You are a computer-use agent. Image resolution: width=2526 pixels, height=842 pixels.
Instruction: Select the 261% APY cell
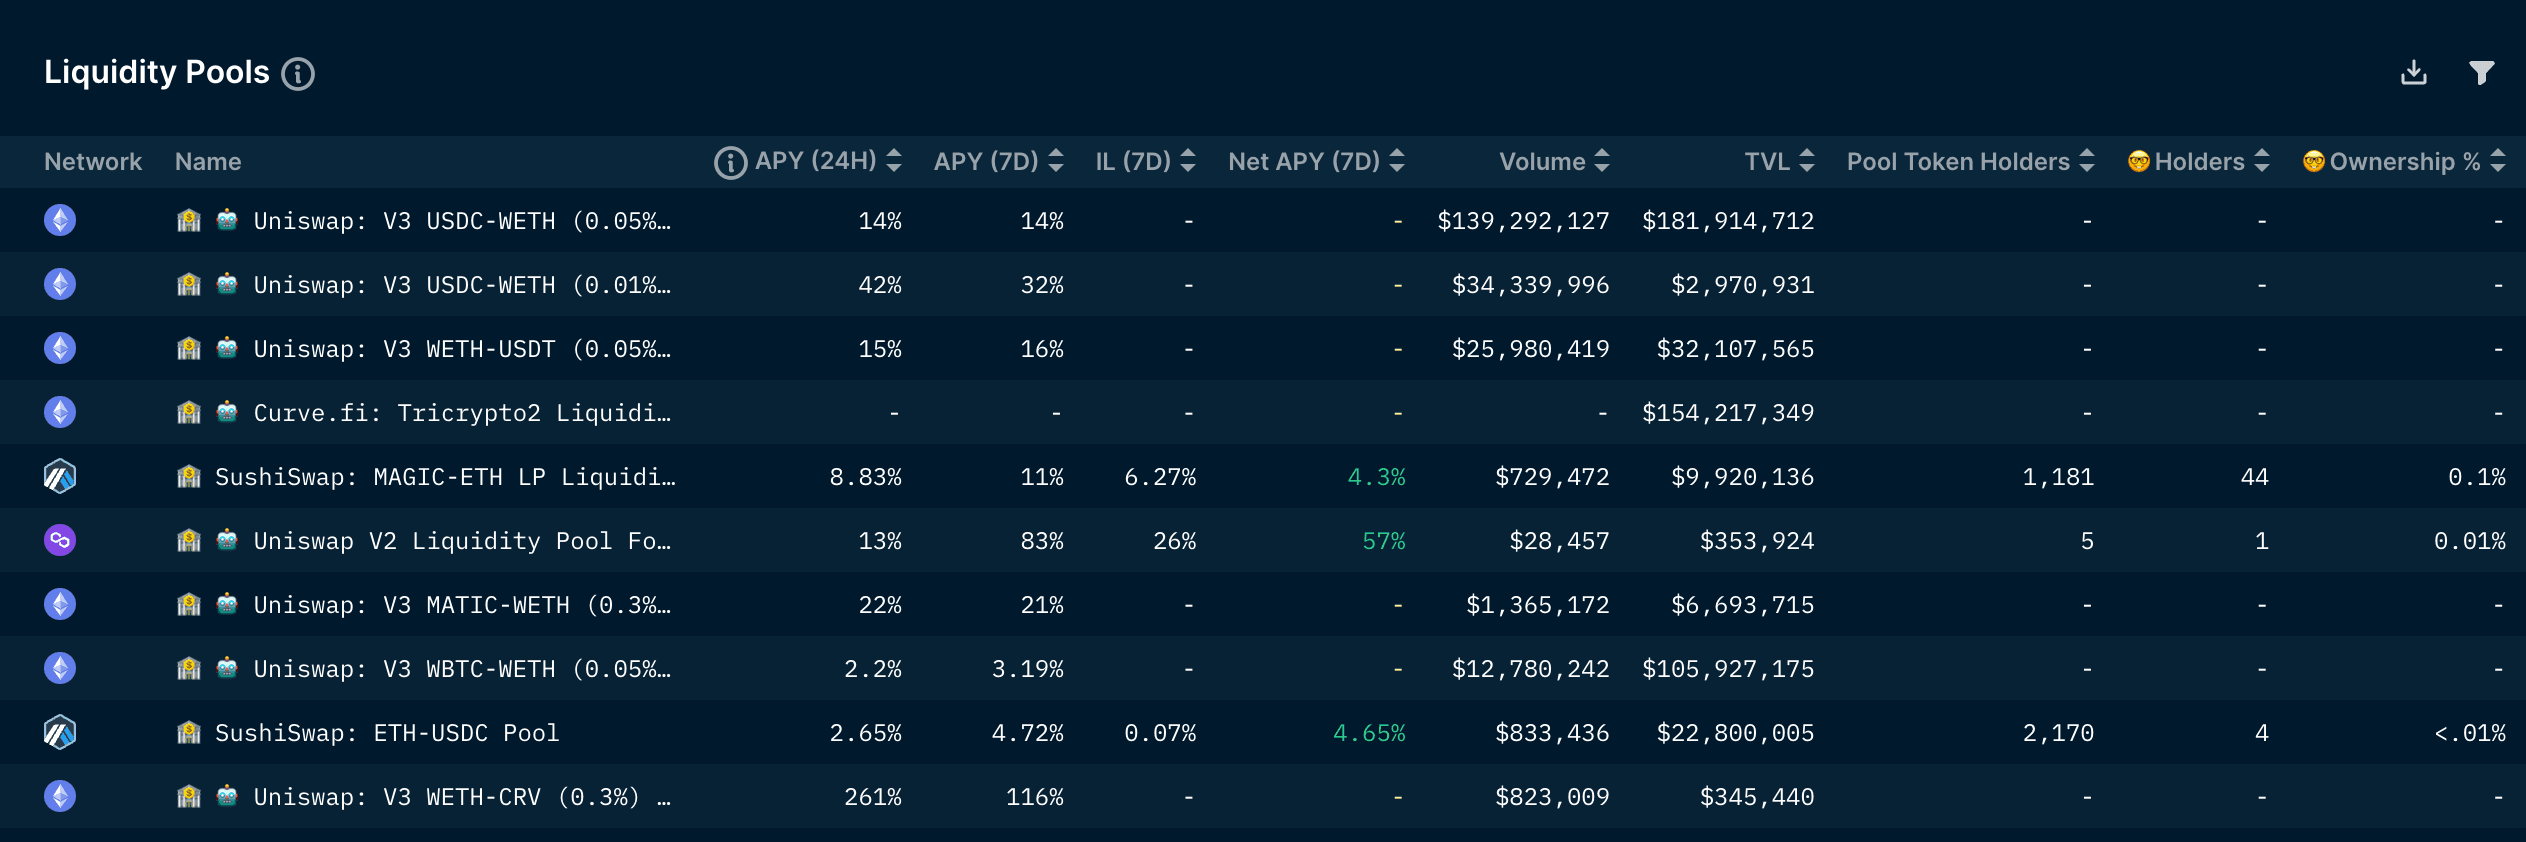873,797
